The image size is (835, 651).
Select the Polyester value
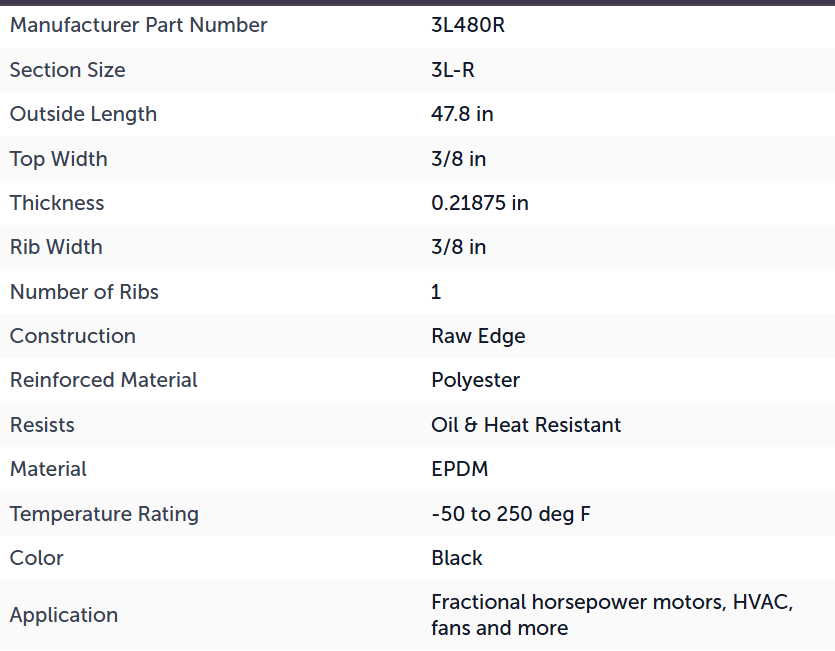click(x=476, y=380)
